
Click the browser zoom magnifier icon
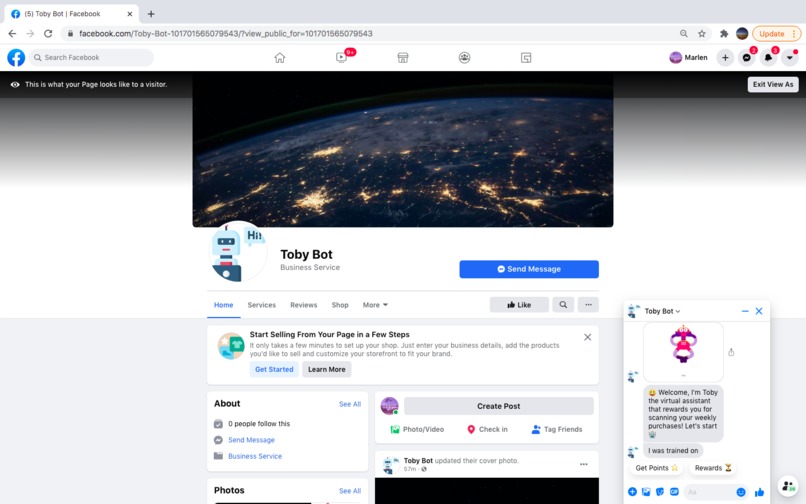(x=684, y=33)
